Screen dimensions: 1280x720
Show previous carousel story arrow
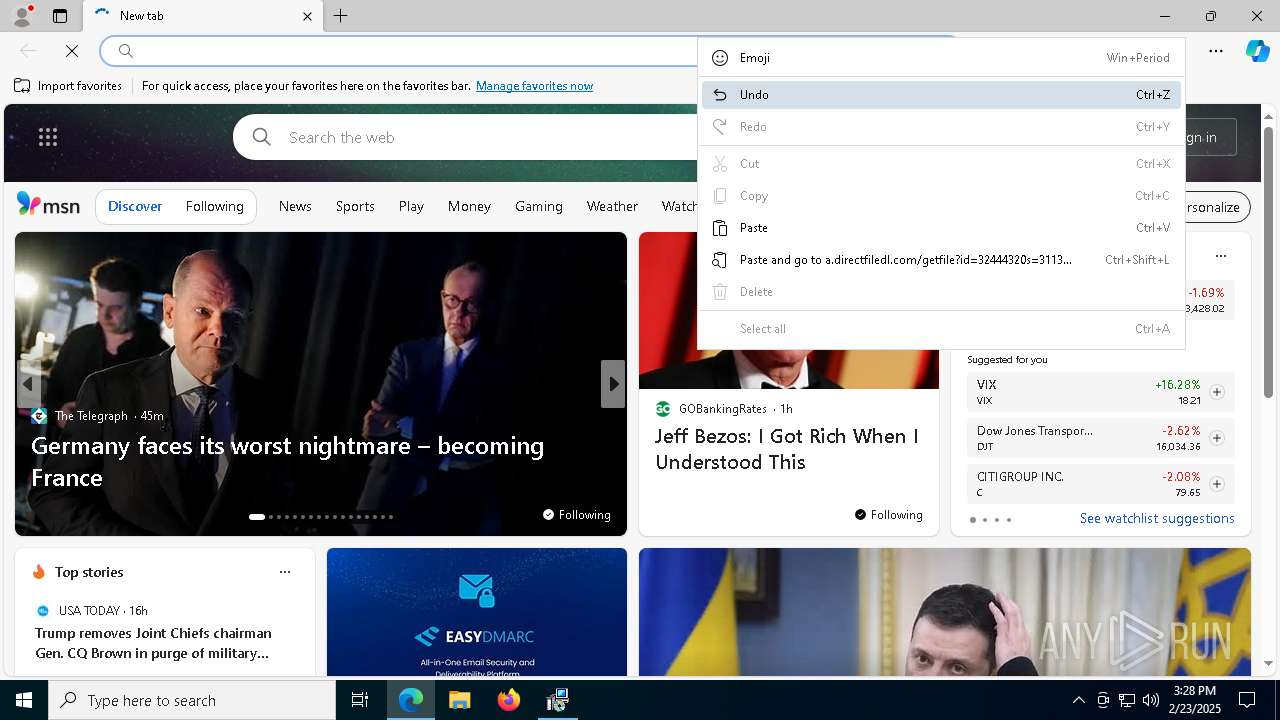click(27, 384)
